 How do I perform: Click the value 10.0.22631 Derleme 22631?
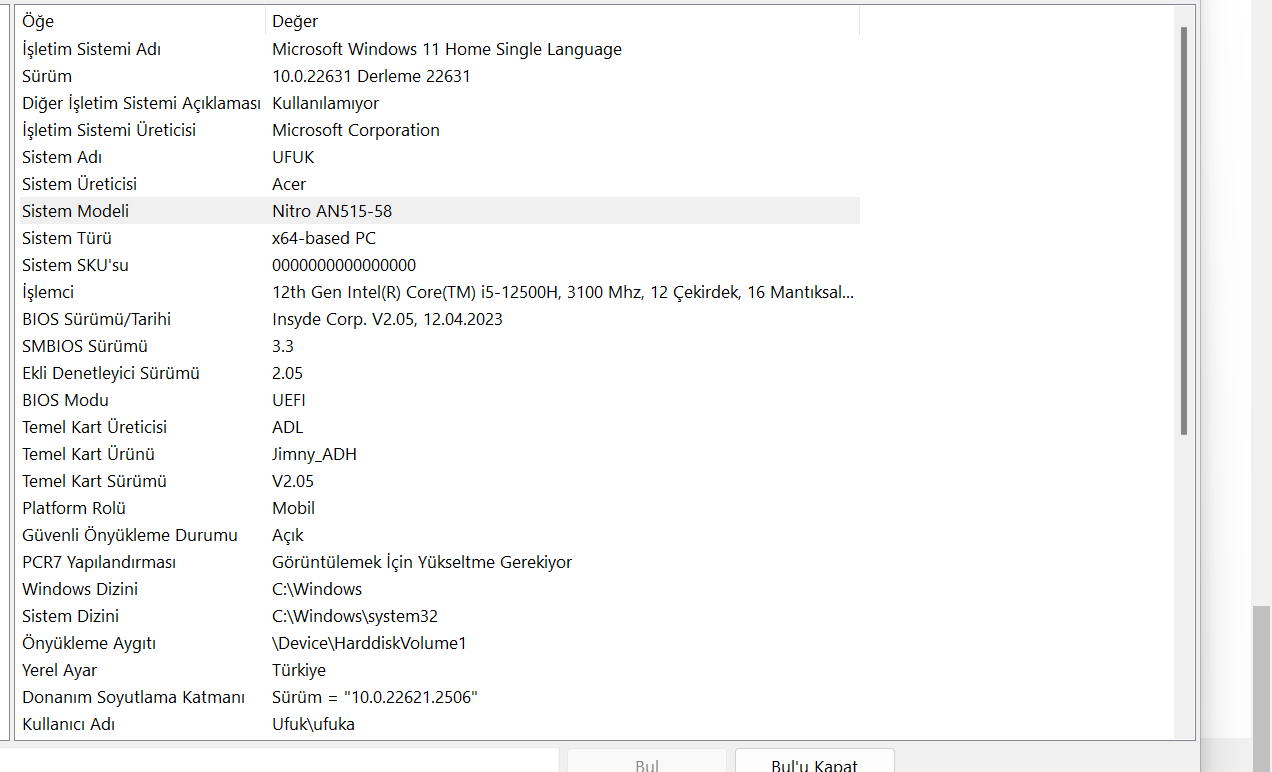(x=371, y=76)
